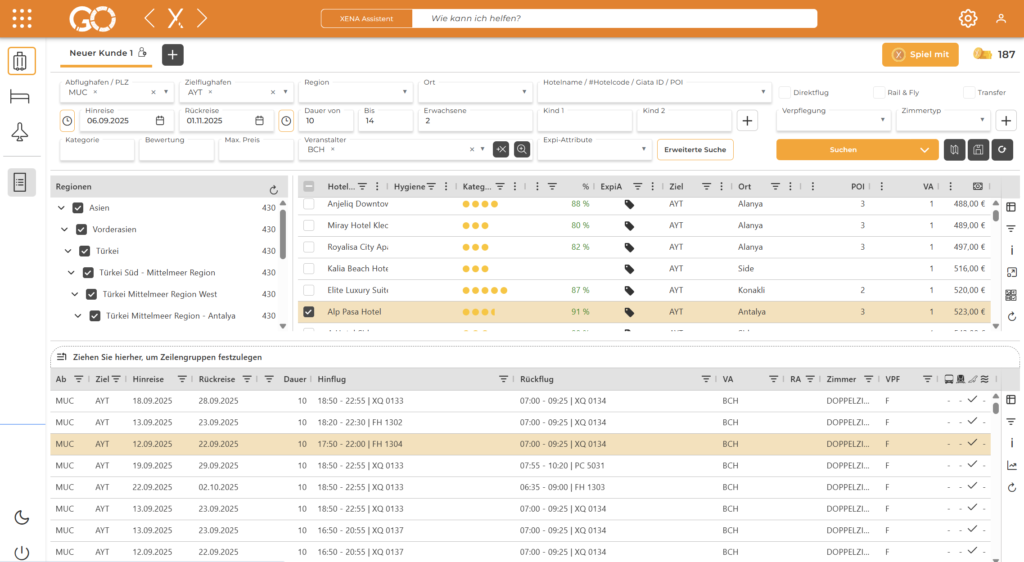Image resolution: width=1024 pixels, height=562 pixels.
Task: Open the package travel suitcase icon in sidebar
Action: point(21,61)
